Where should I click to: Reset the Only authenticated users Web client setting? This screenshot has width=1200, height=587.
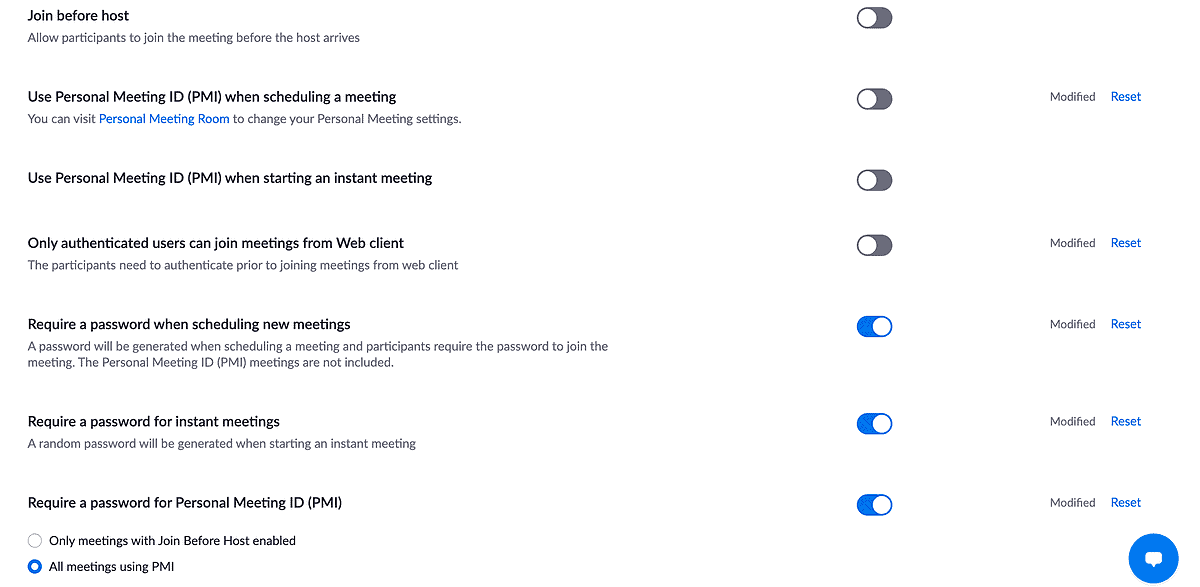[x=1126, y=243]
